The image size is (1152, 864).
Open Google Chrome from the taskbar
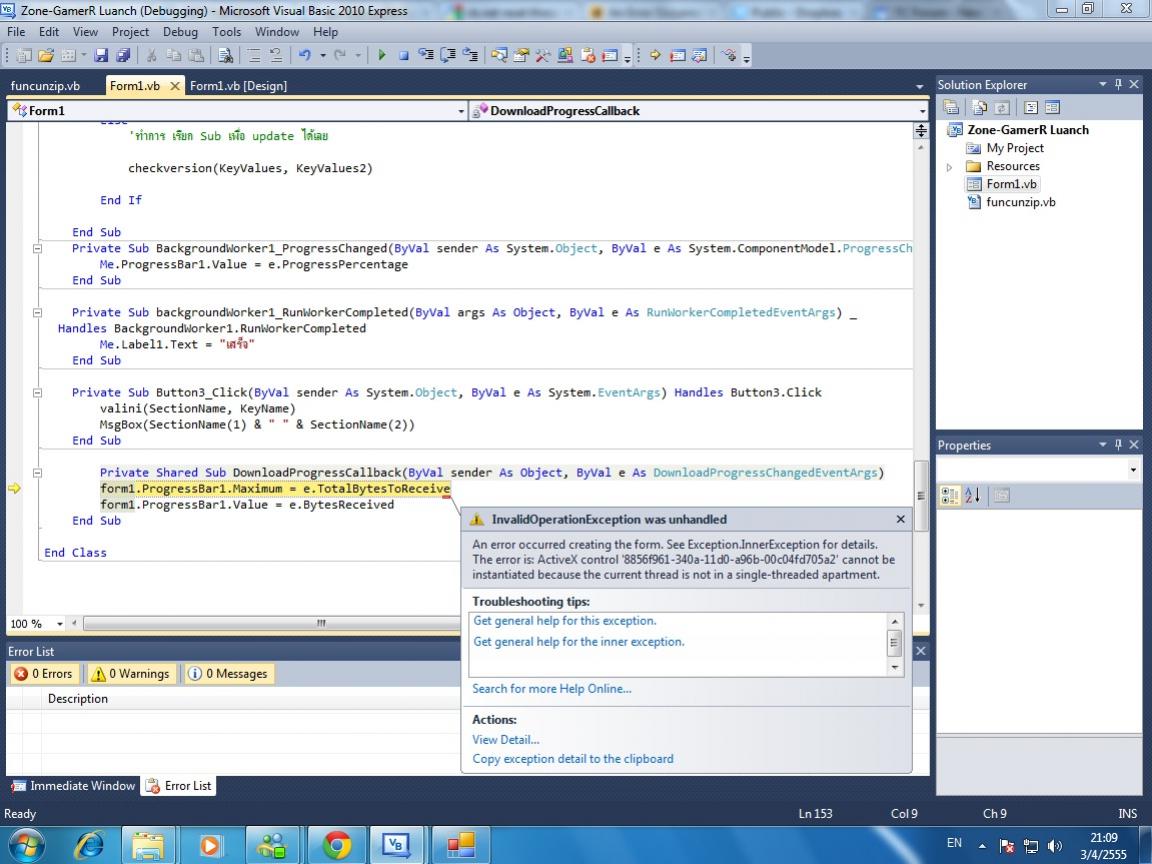[x=337, y=845]
